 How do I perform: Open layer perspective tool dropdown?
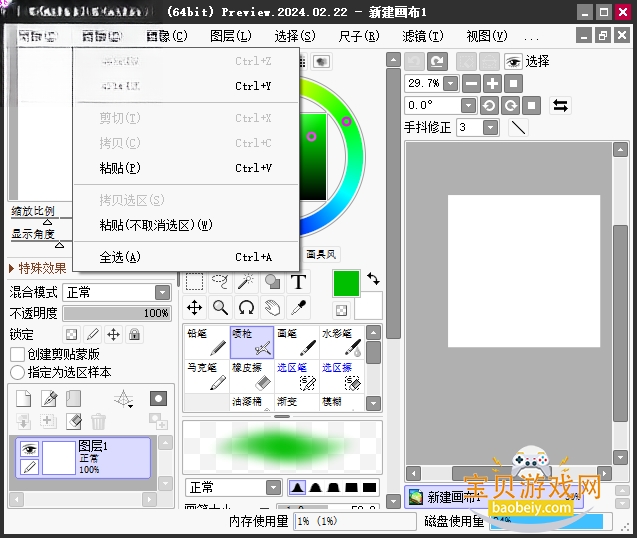pyautogui.click(x=124, y=399)
